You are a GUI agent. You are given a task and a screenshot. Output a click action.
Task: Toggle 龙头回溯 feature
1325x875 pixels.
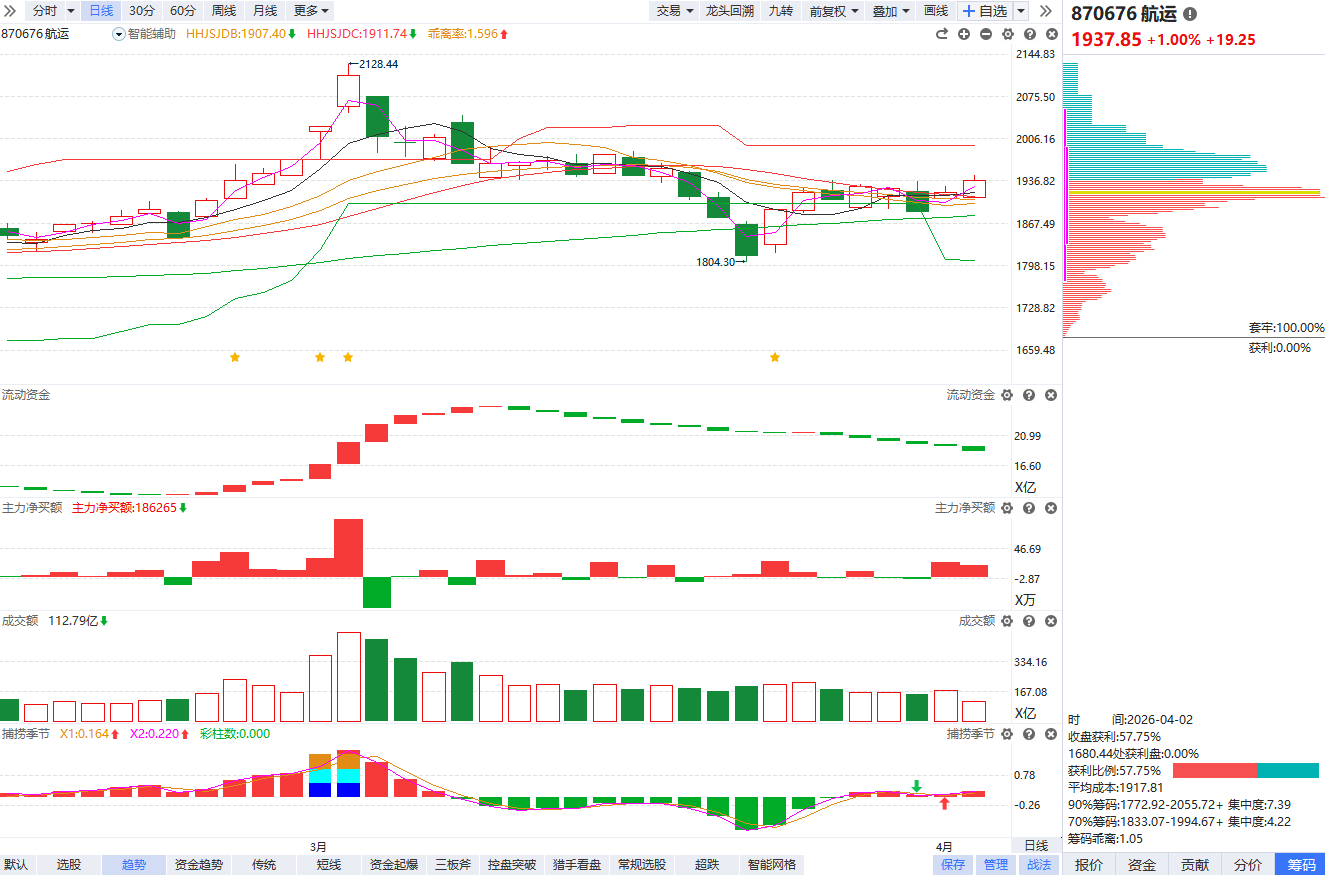[x=729, y=11]
